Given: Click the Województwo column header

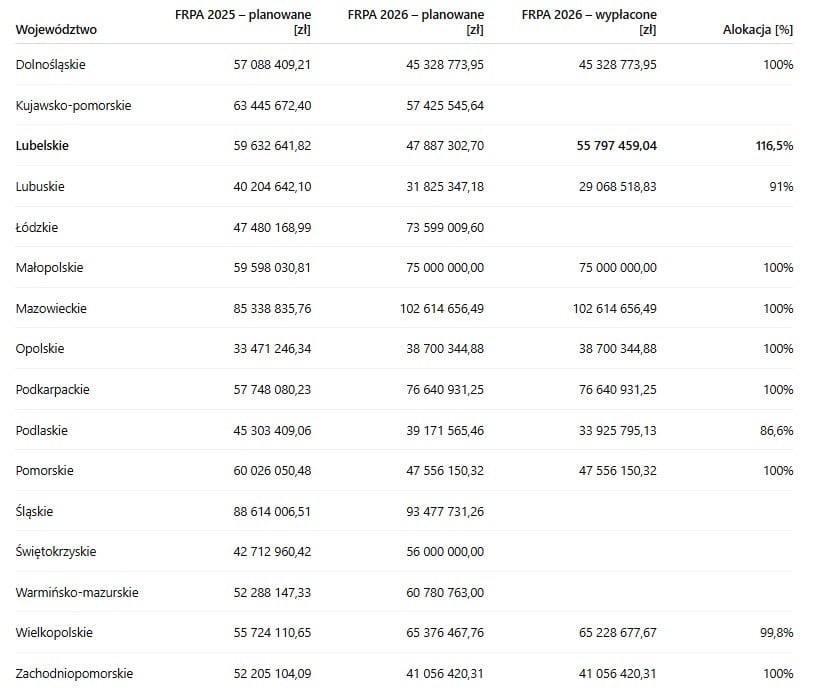Looking at the screenshot, I should point(56,29).
